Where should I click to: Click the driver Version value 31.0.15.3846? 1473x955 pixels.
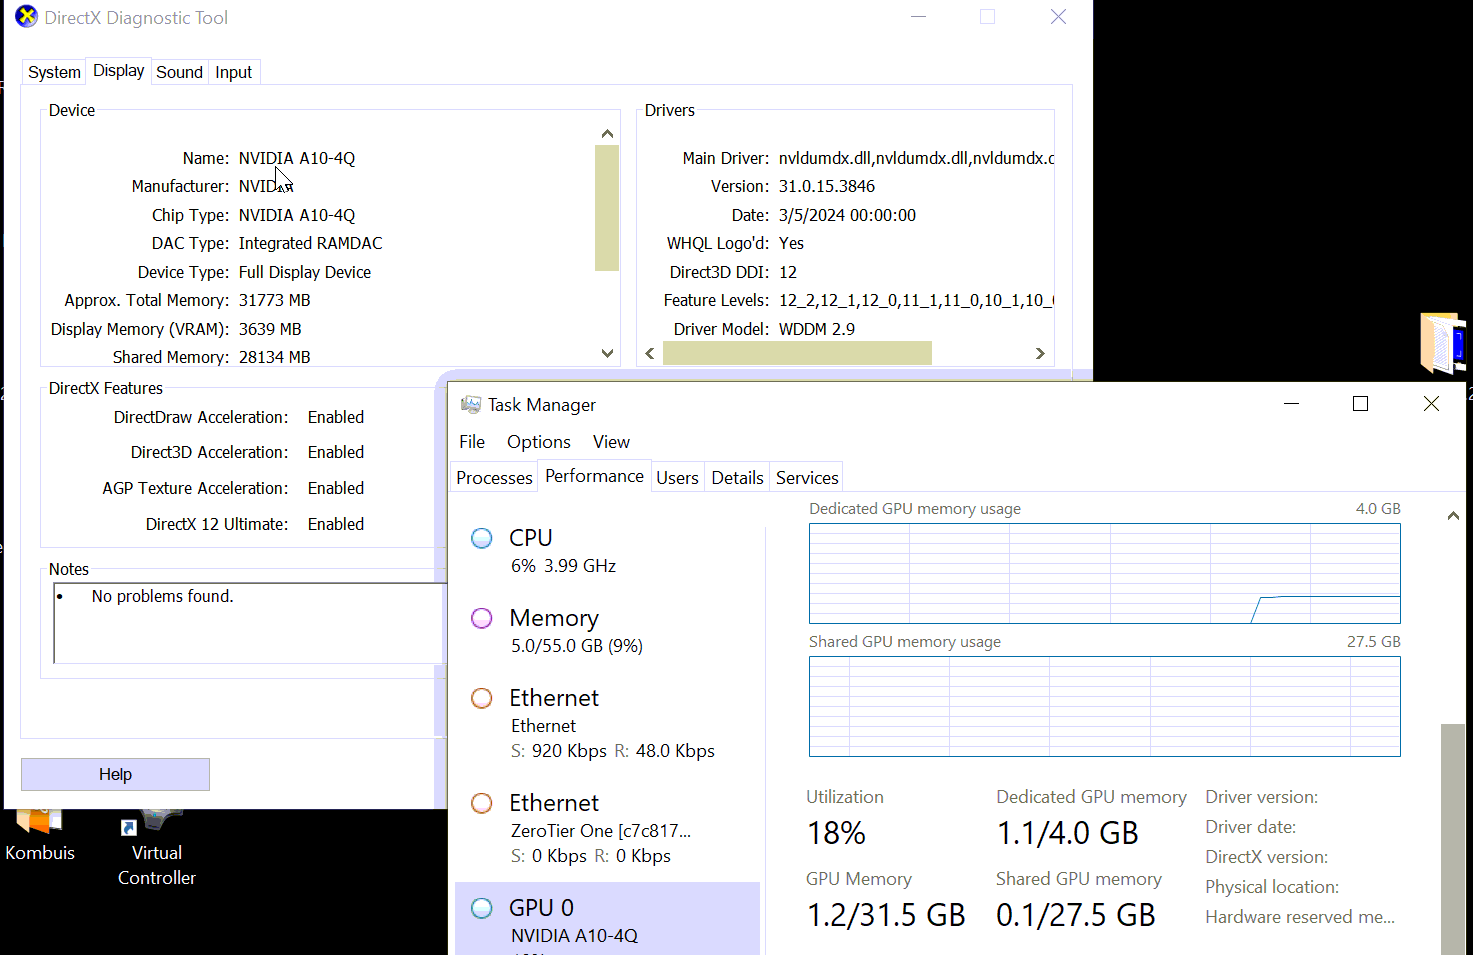(x=827, y=186)
